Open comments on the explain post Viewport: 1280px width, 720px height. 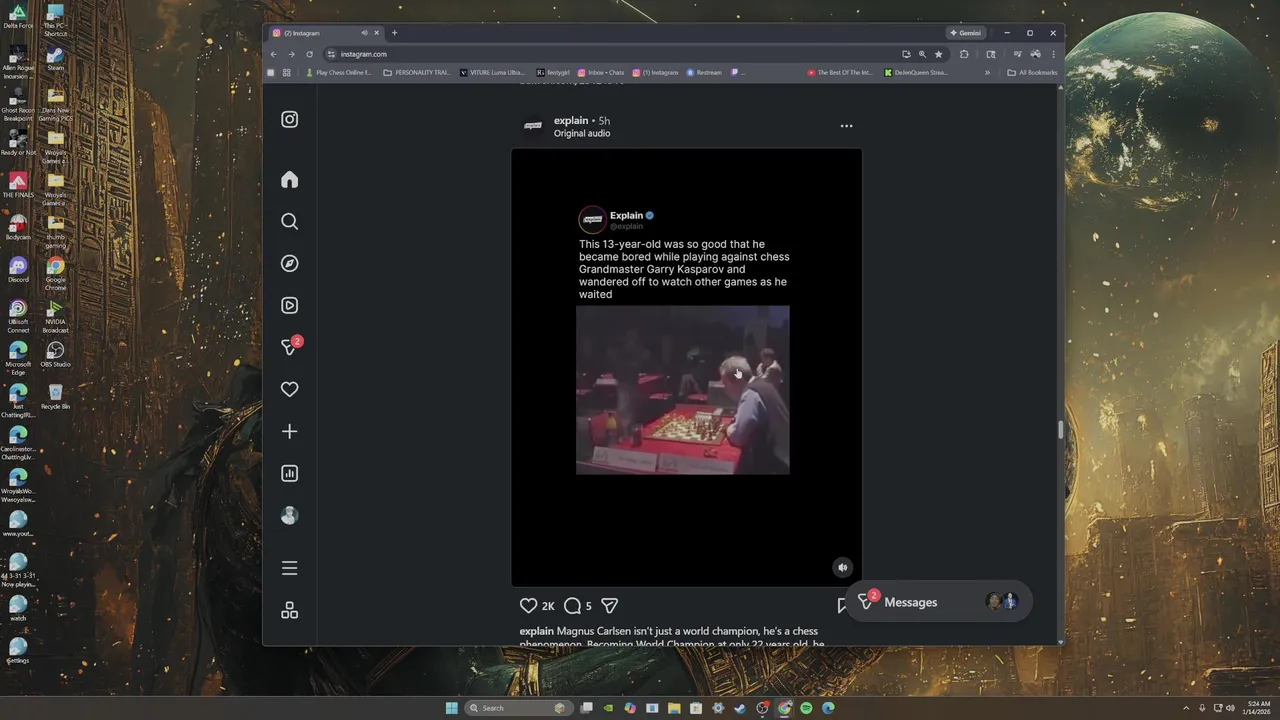572,606
